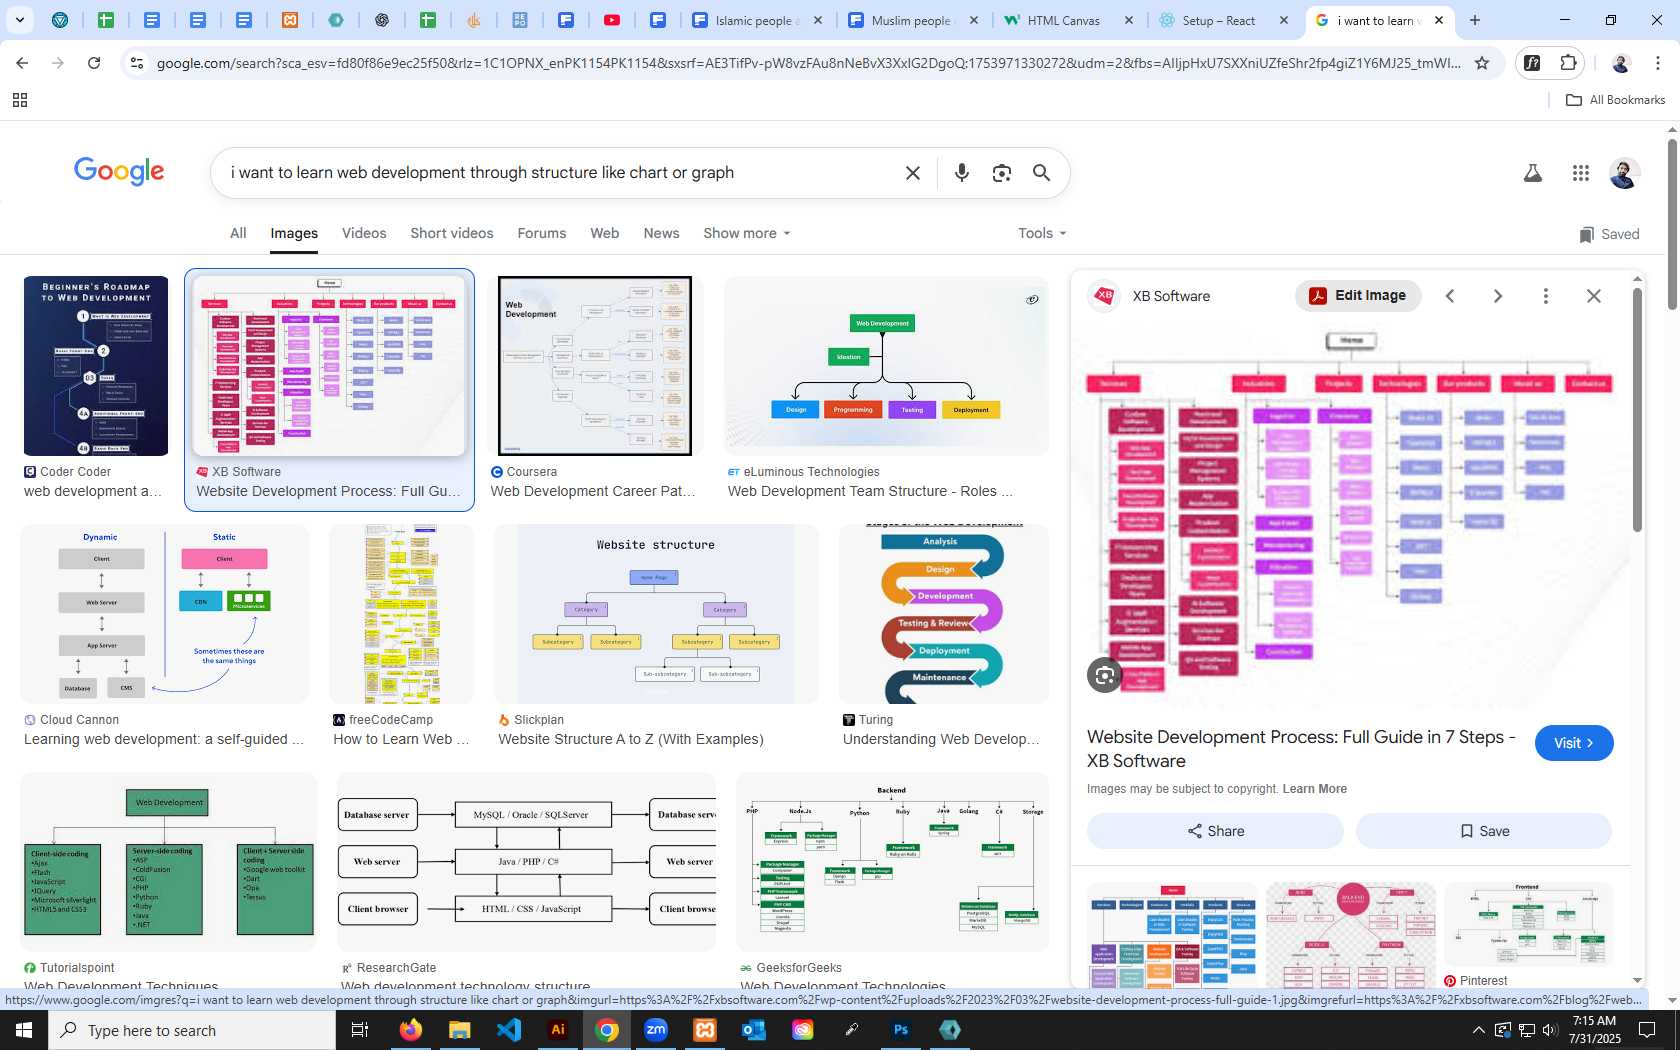
Task: Go back to previous page
Action: (x=22, y=63)
